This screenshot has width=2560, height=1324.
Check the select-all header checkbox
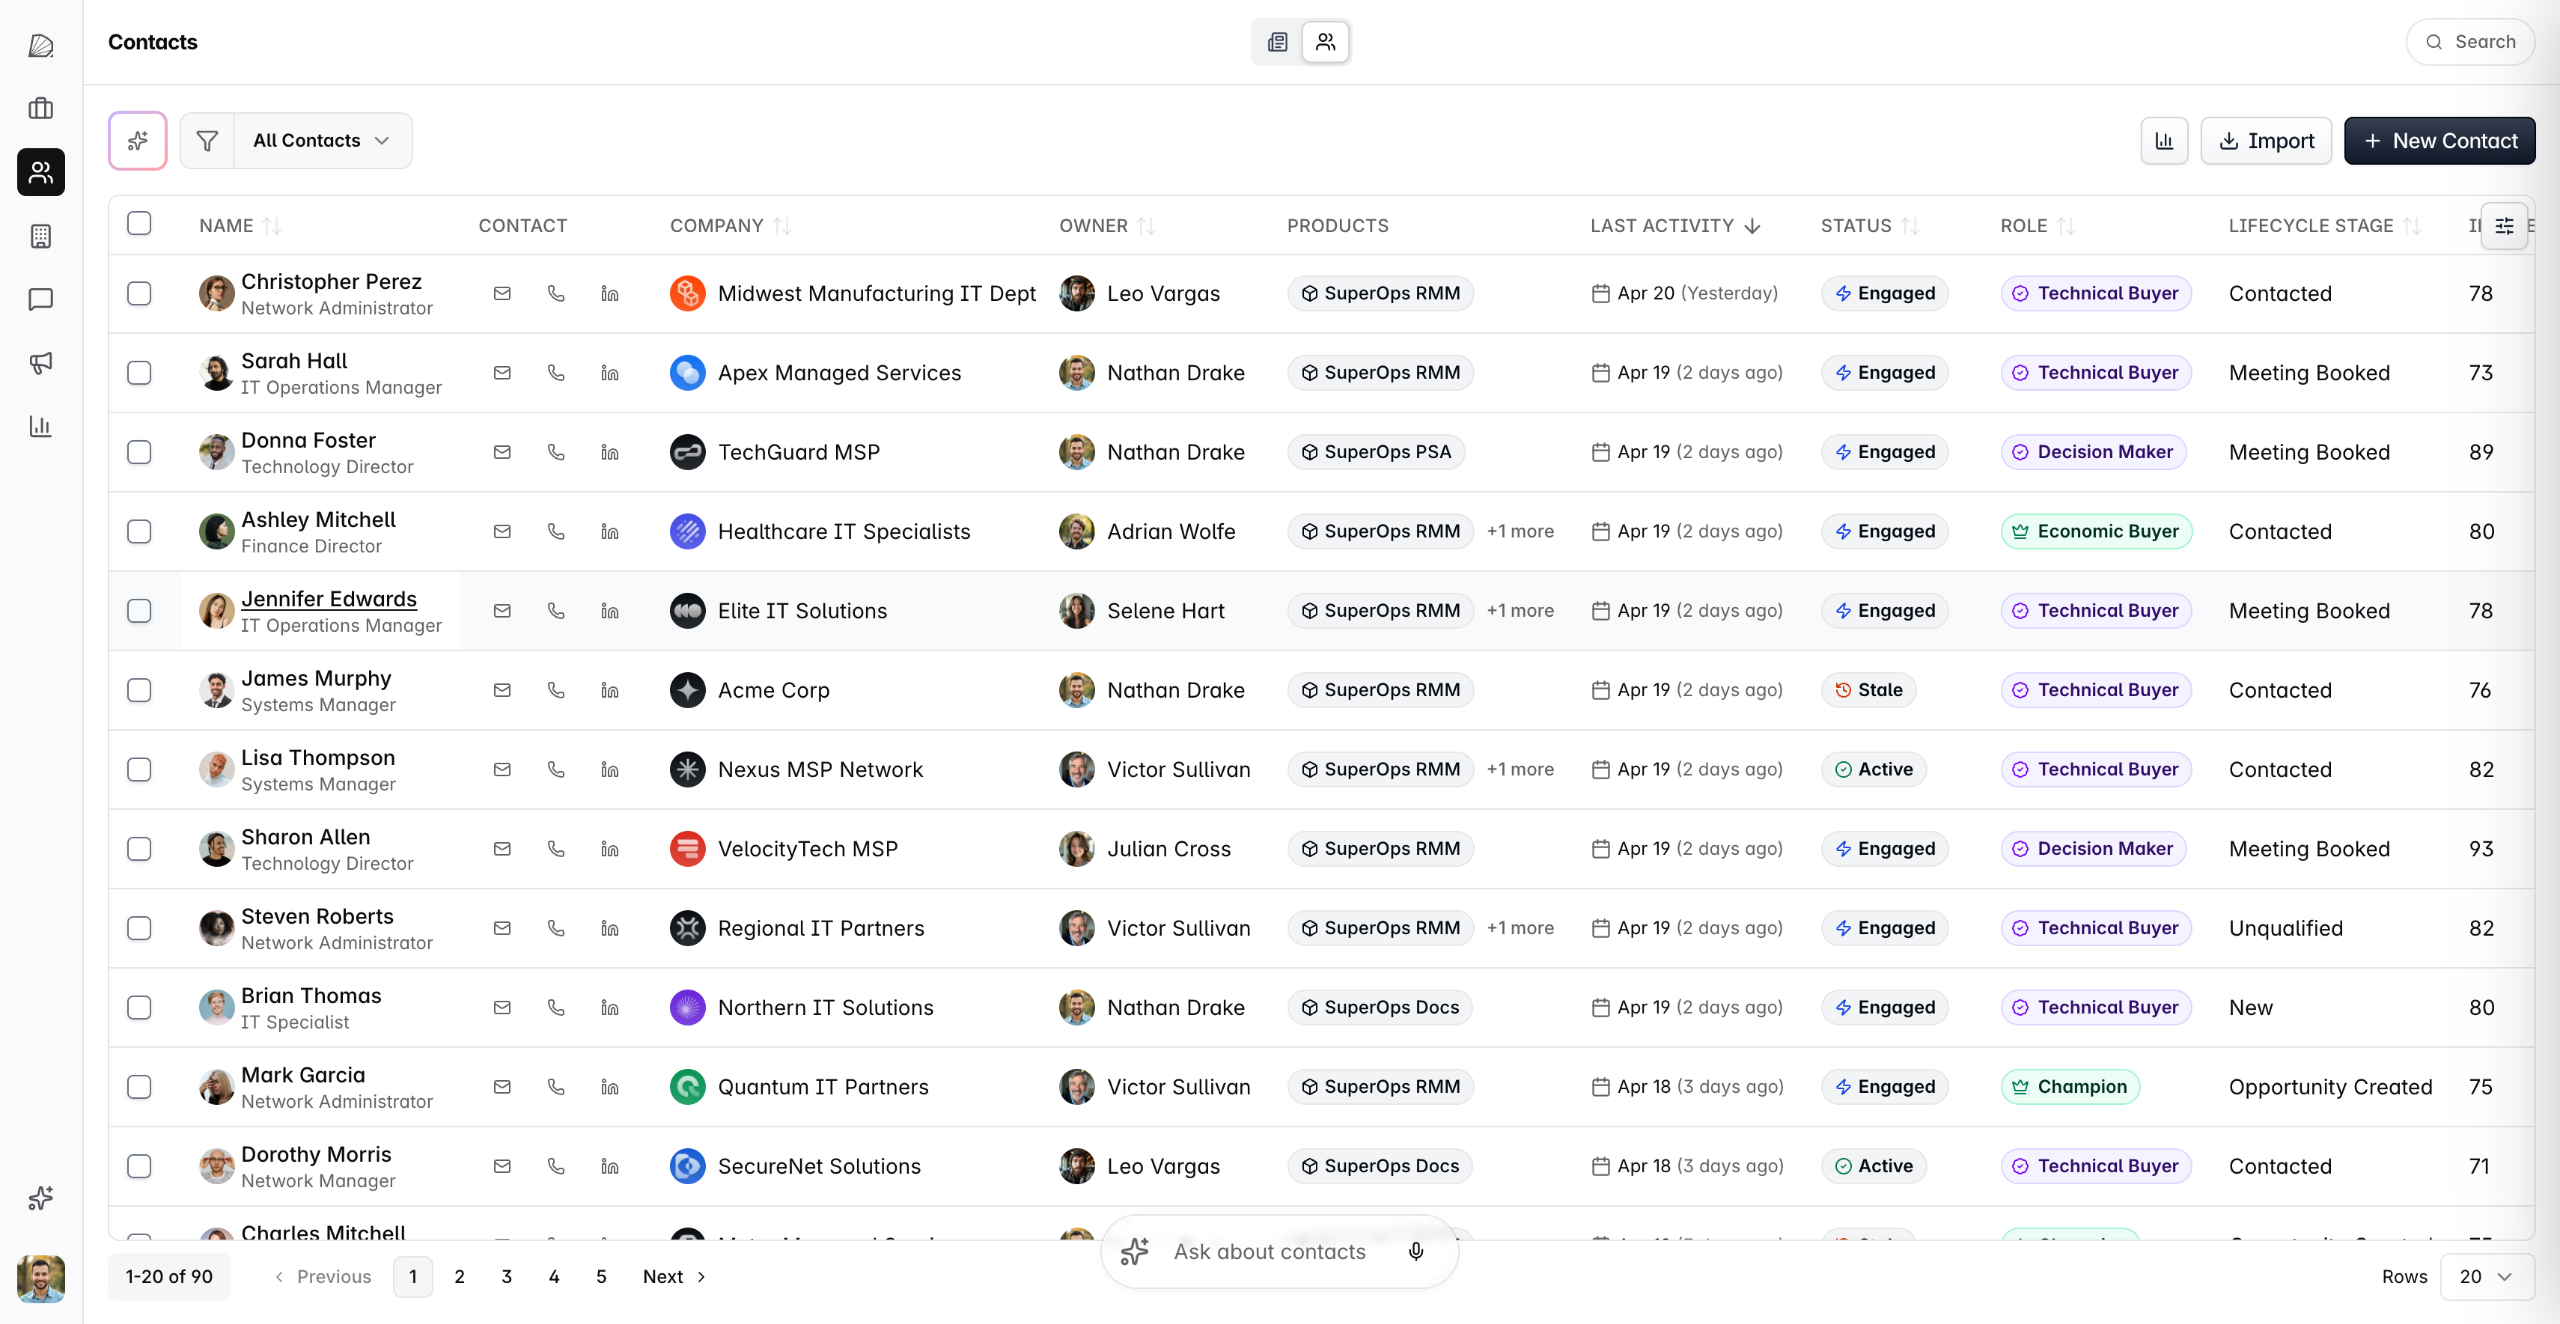point(139,224)
